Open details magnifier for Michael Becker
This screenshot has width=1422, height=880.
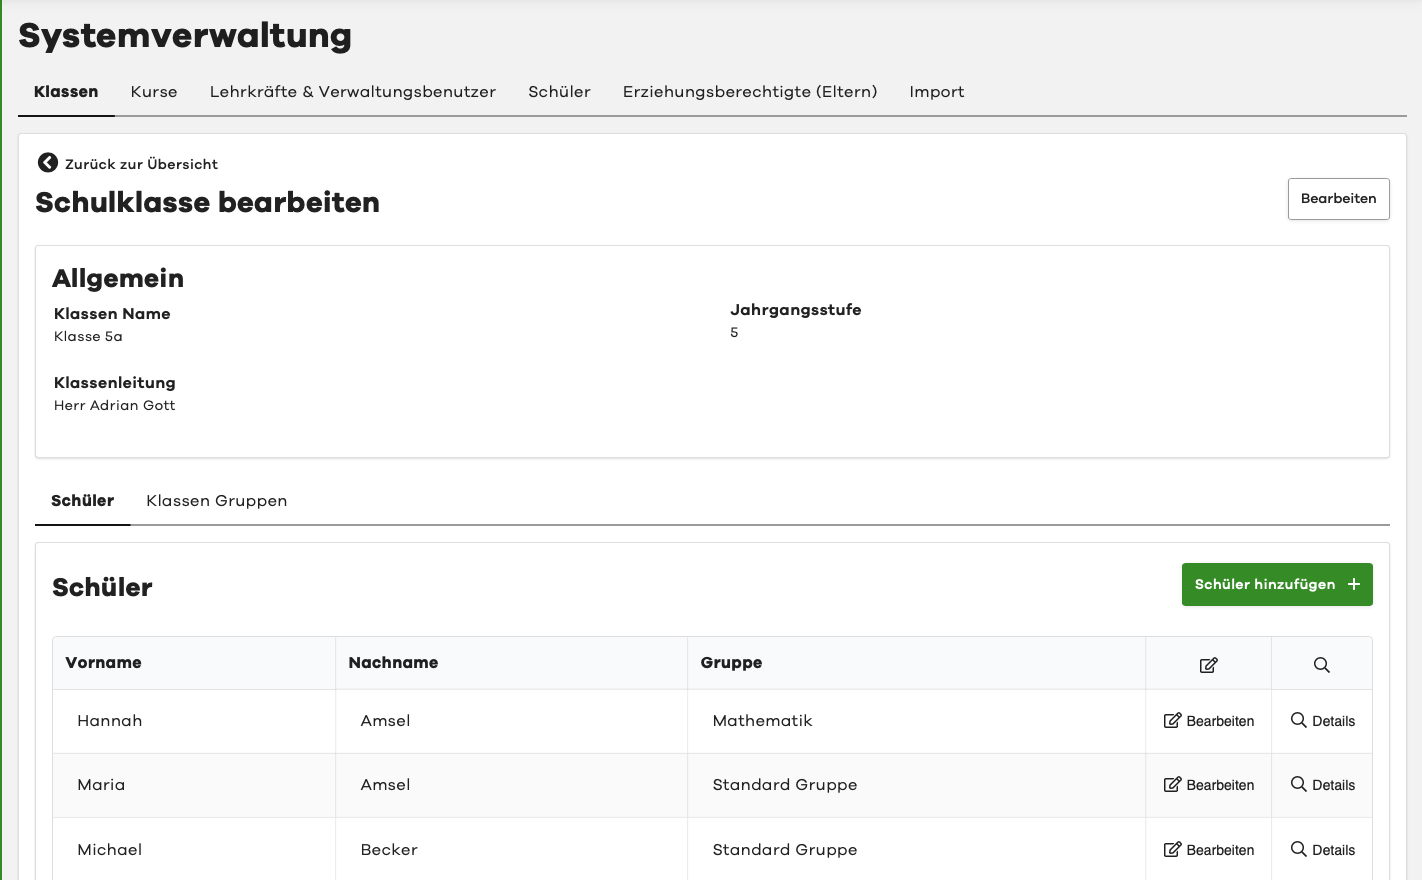click(x=1298, y=849)
